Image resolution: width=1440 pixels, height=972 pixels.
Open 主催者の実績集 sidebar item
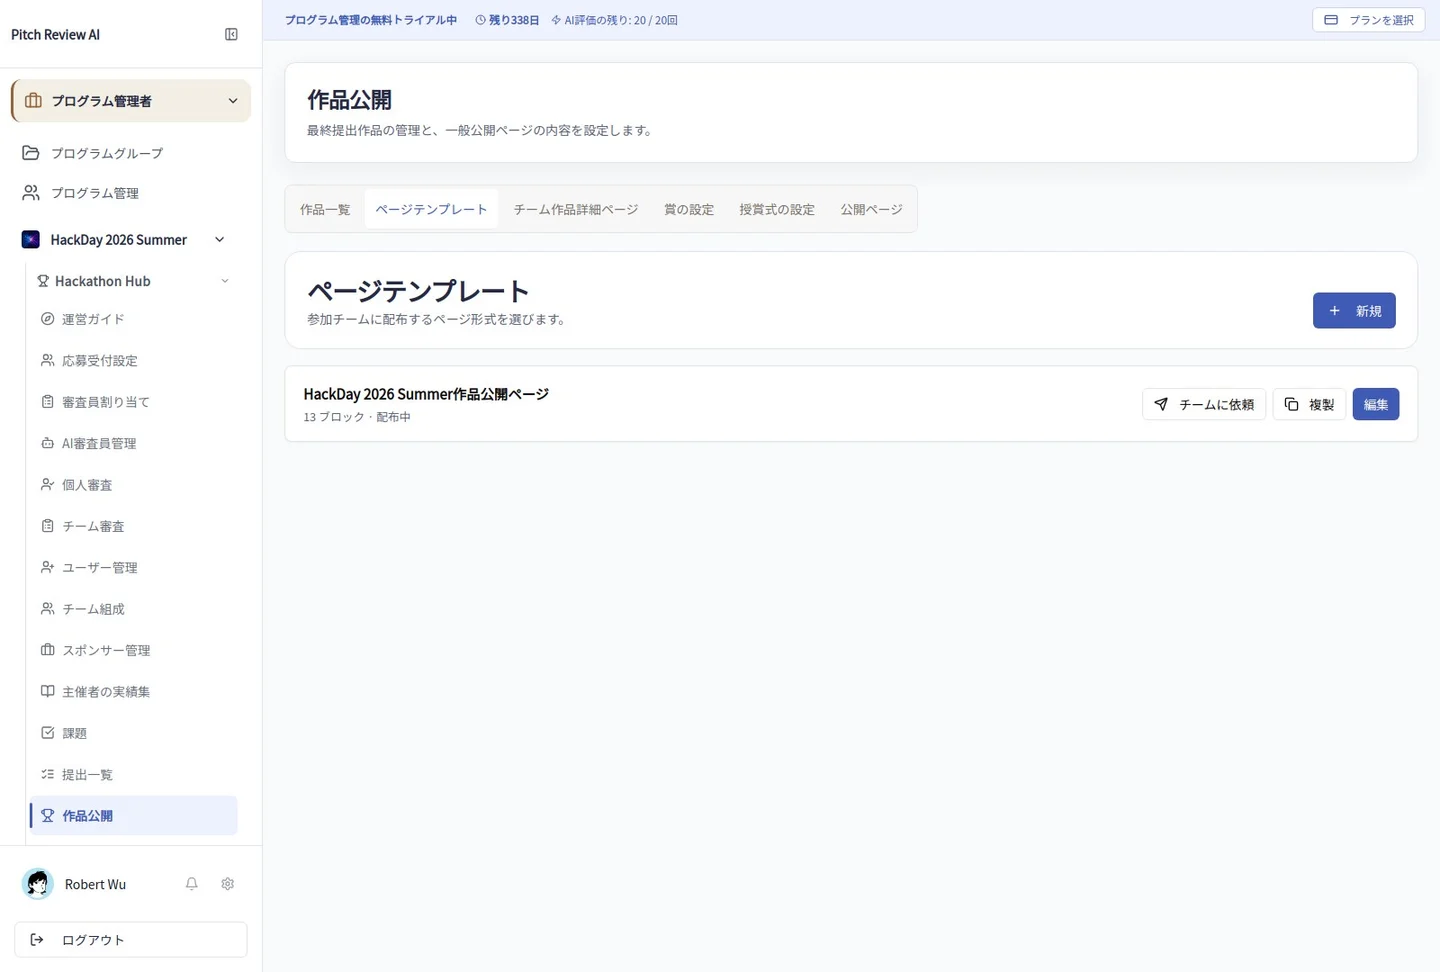pos(134,692)
